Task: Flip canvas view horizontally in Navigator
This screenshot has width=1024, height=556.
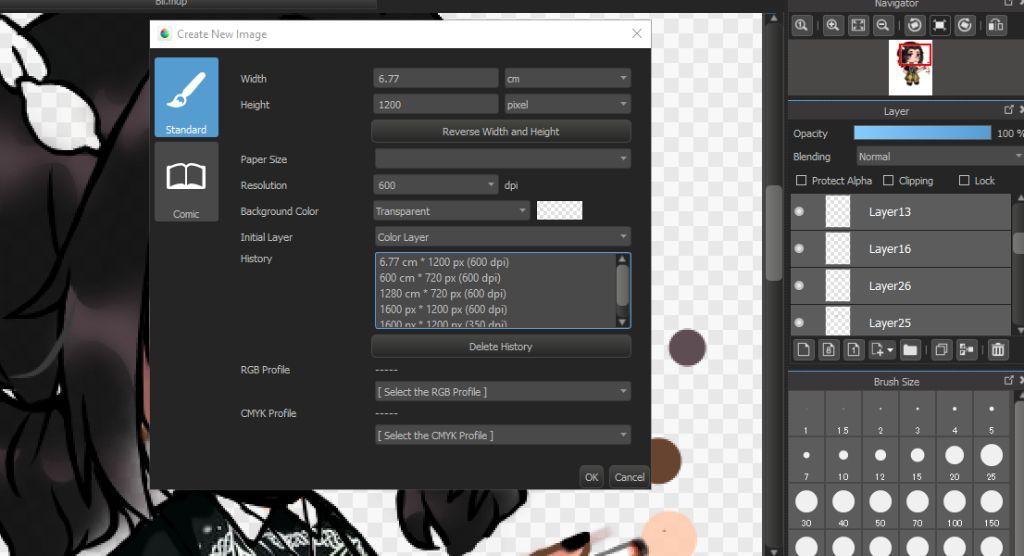Action: pos(996,25)
